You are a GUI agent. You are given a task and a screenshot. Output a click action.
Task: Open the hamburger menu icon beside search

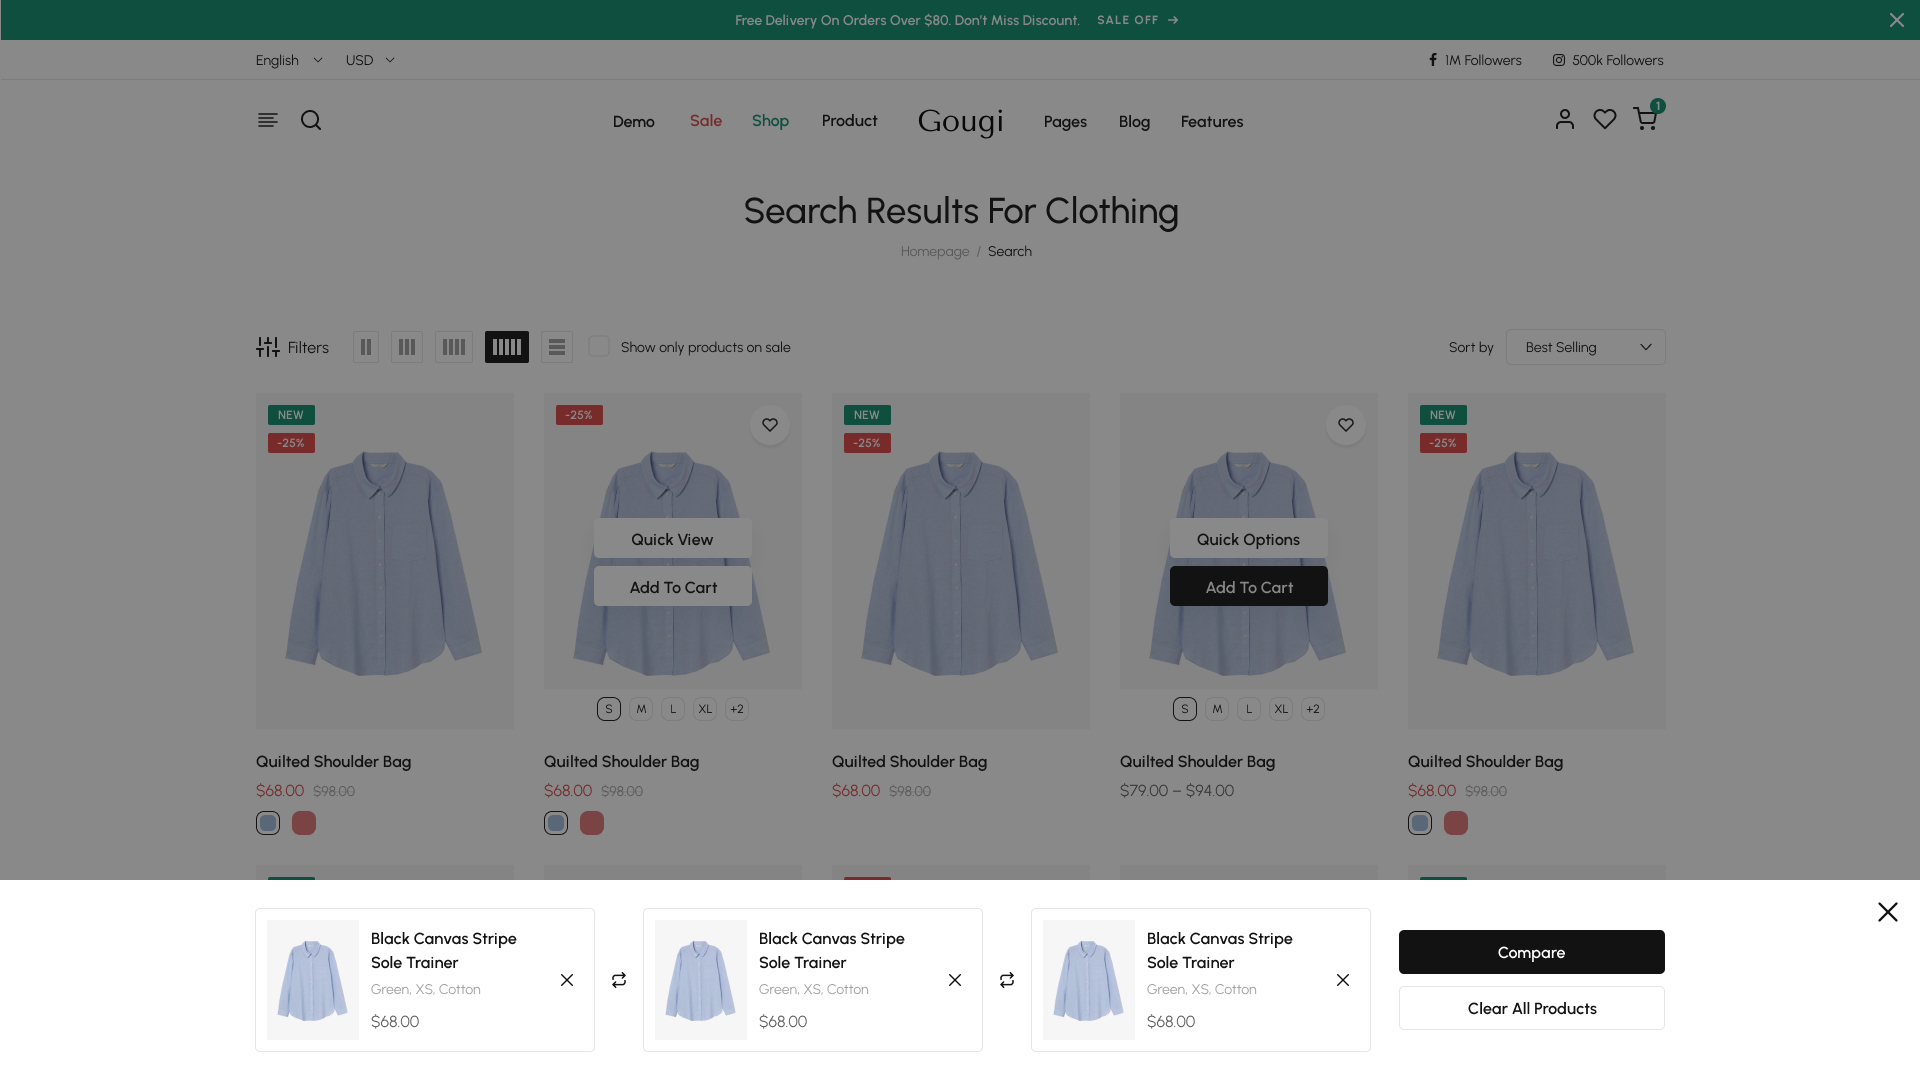(x=267, y=120)
